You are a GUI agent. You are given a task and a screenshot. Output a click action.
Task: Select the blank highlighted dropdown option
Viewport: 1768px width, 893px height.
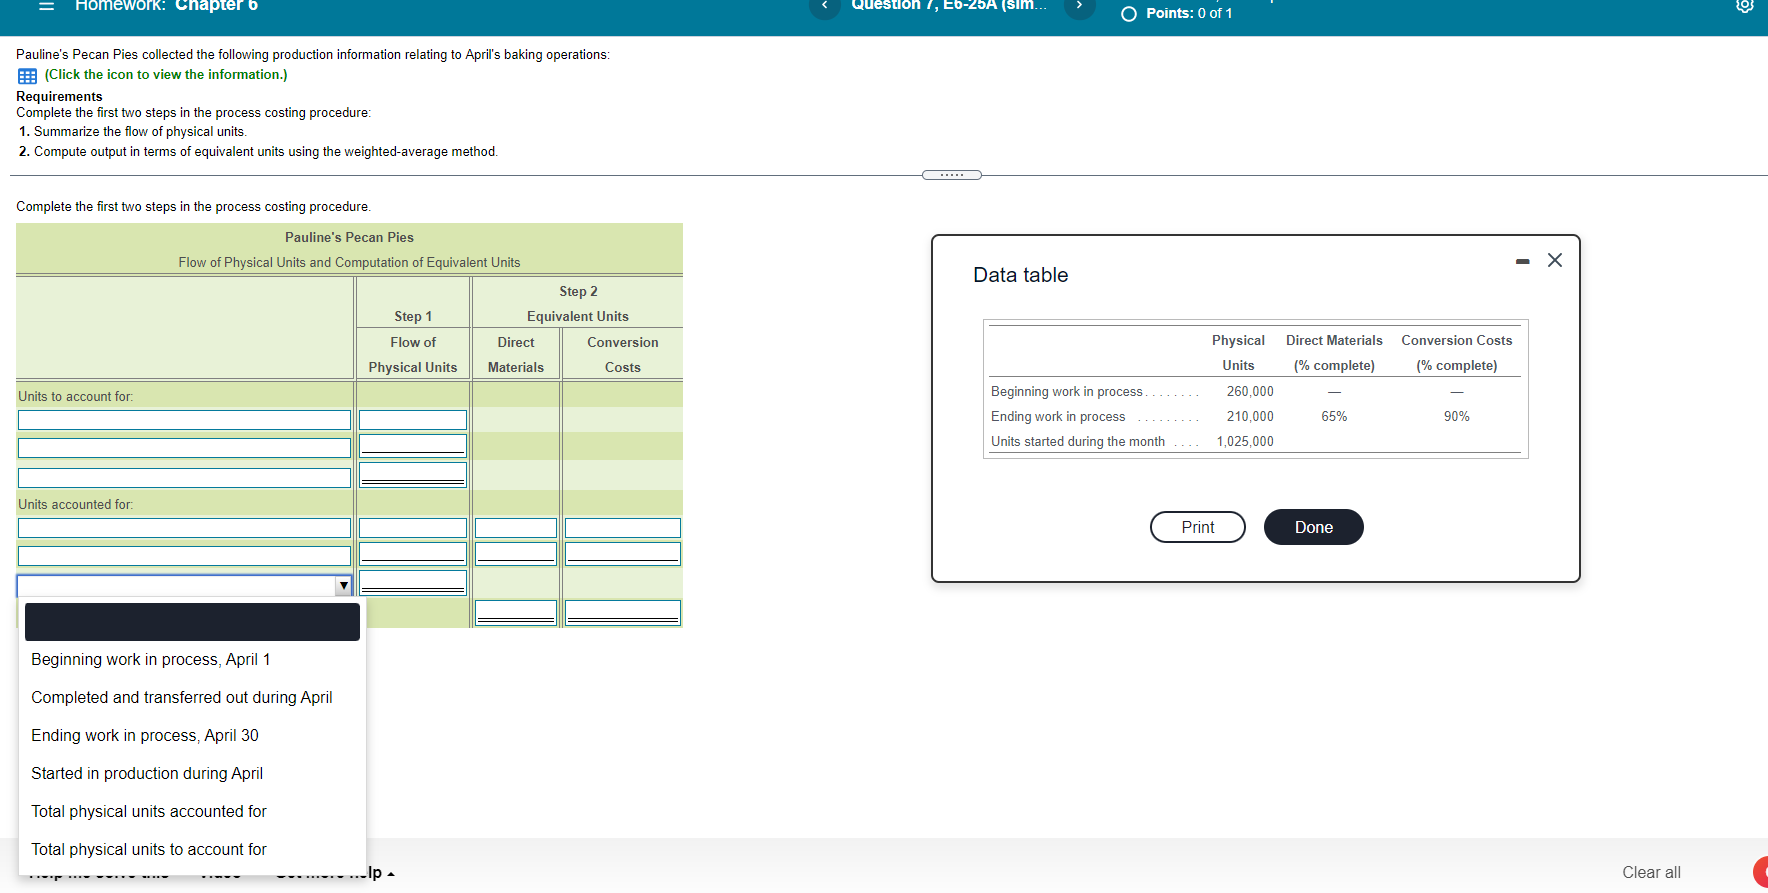192,622
